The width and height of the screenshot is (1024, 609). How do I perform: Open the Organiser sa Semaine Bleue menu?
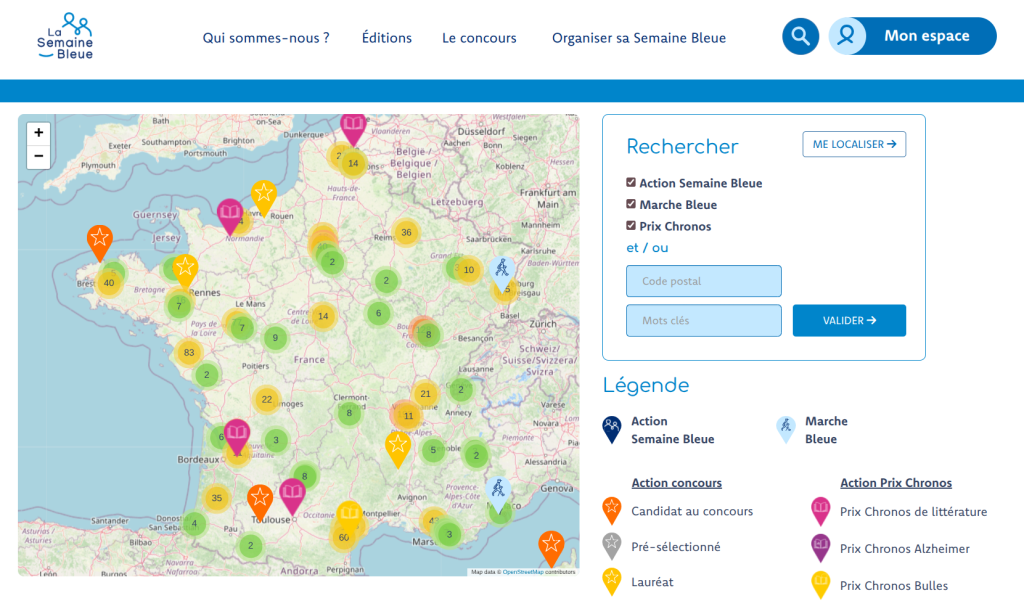[640, 37]
